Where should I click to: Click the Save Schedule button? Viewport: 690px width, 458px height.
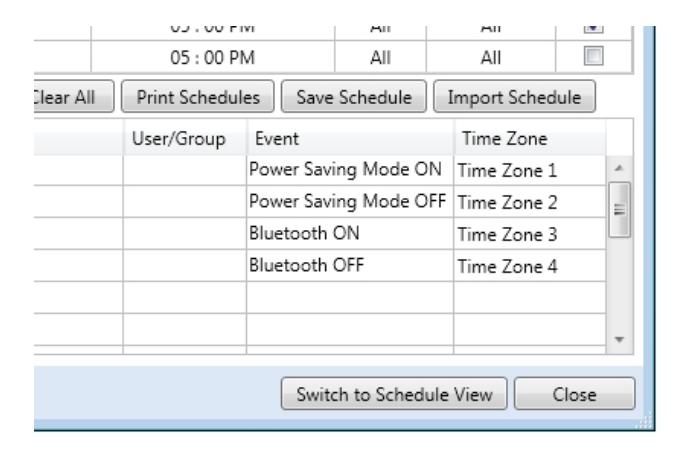[354, 96]
